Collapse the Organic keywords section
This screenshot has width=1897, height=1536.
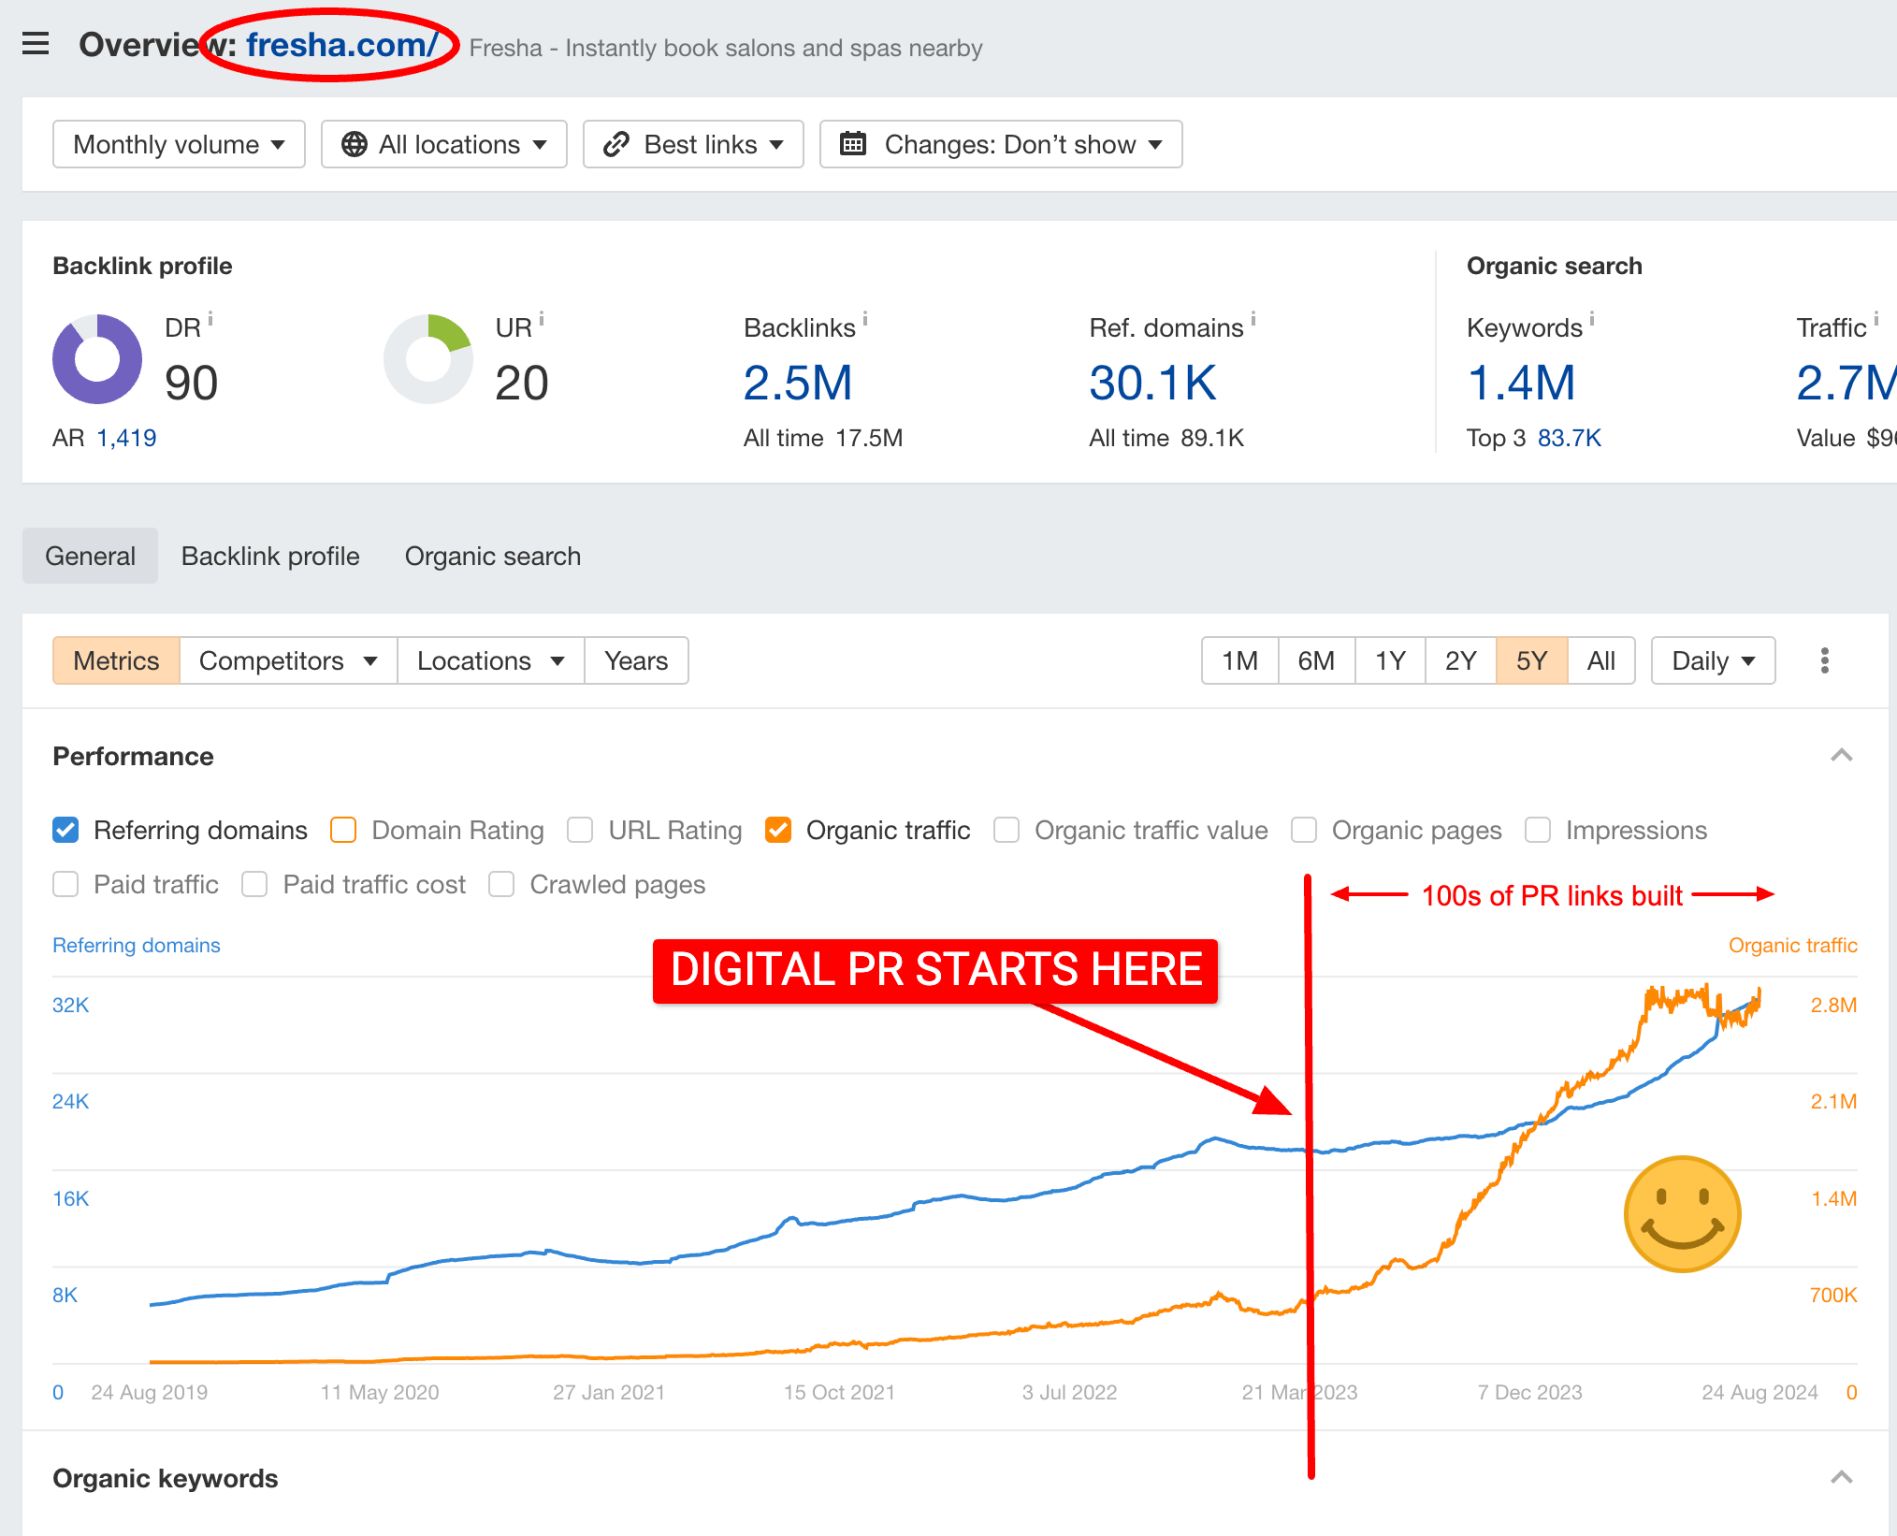tap(1841, 1477)
